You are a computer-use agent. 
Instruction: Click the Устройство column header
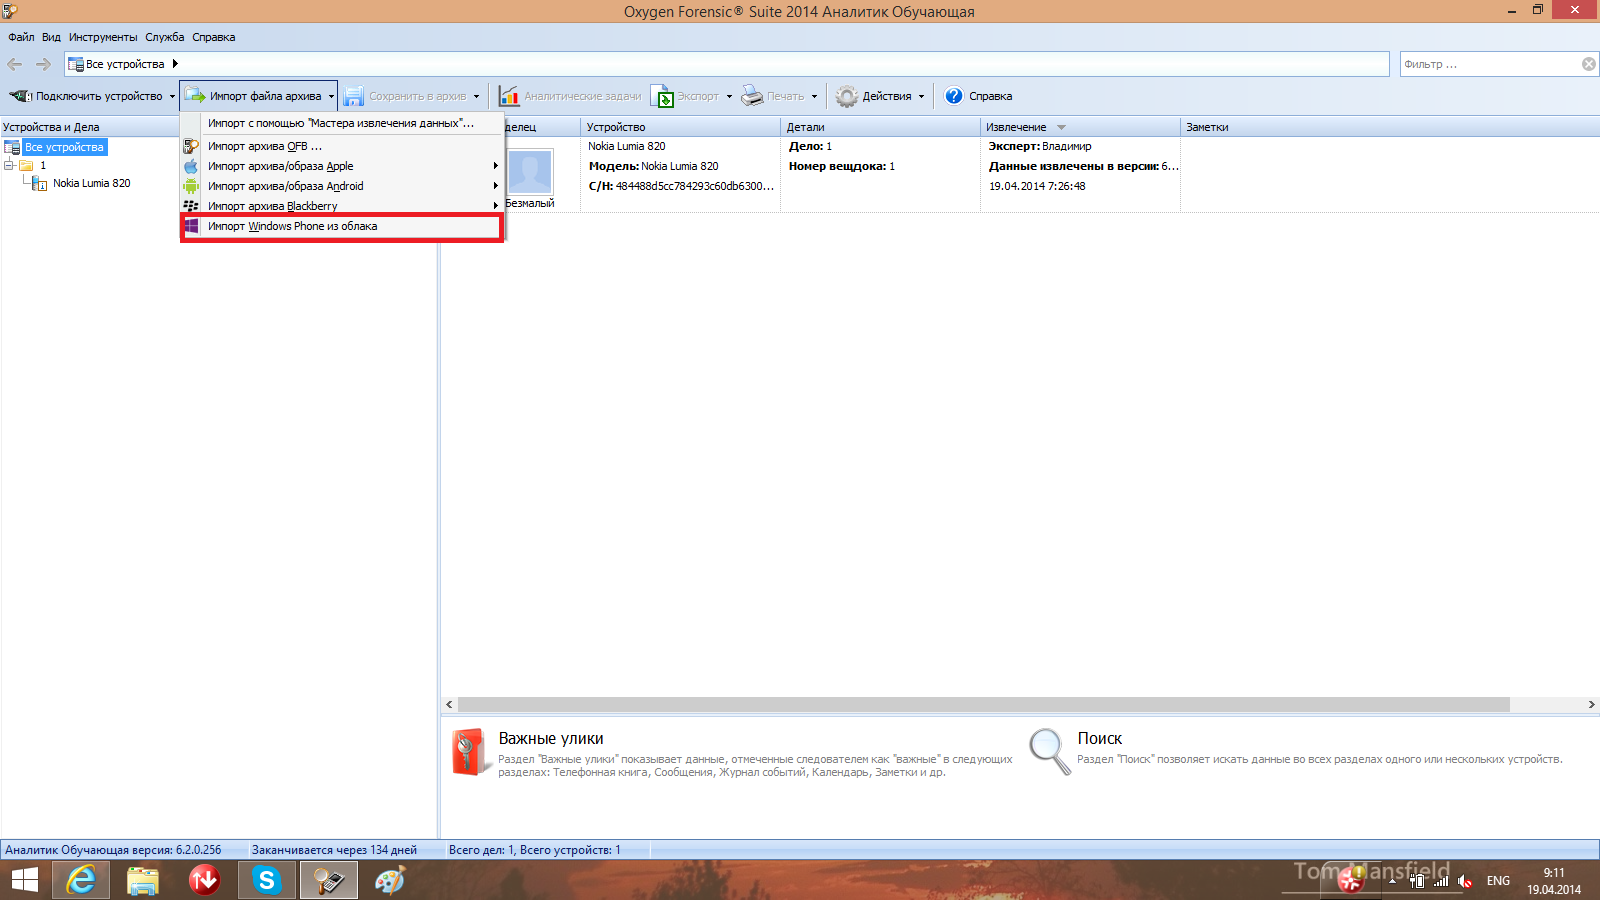(680, 127)
